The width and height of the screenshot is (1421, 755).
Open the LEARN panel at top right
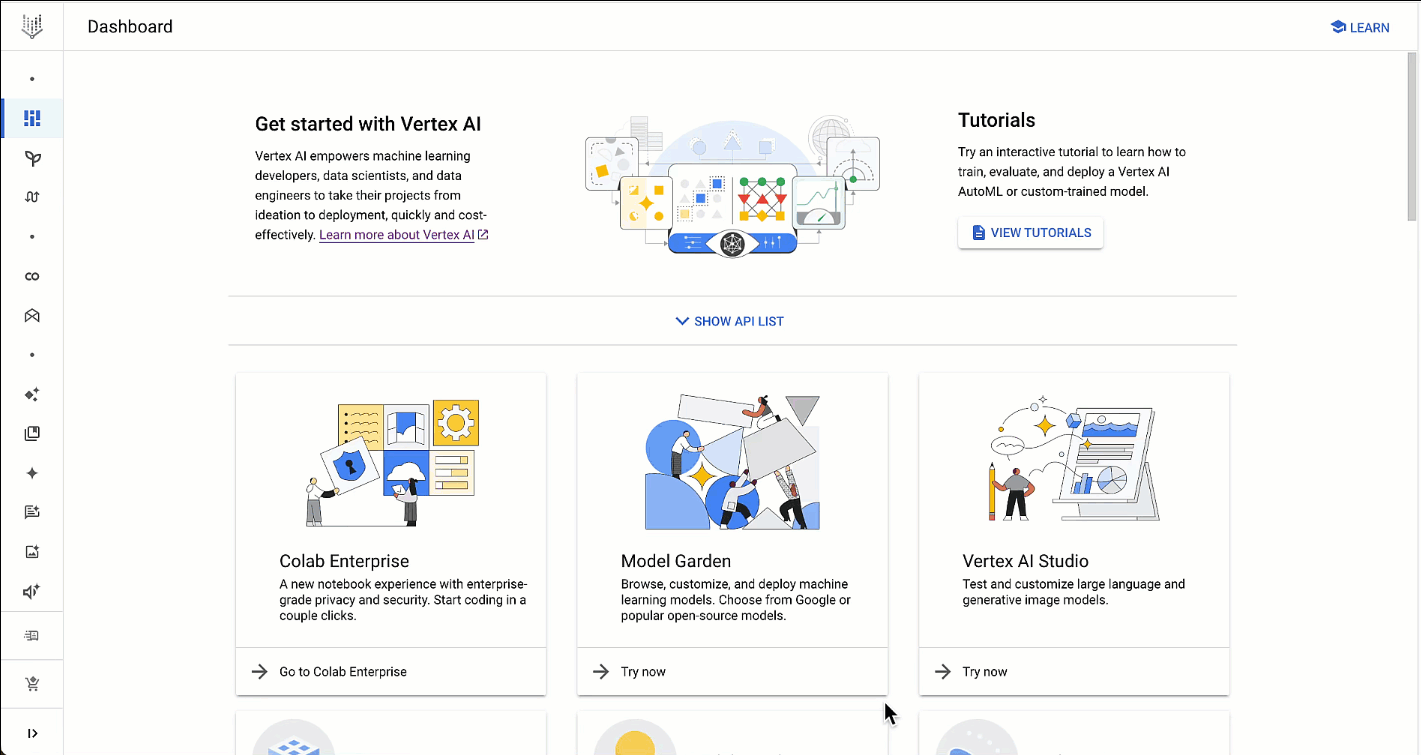(1360, 27)
